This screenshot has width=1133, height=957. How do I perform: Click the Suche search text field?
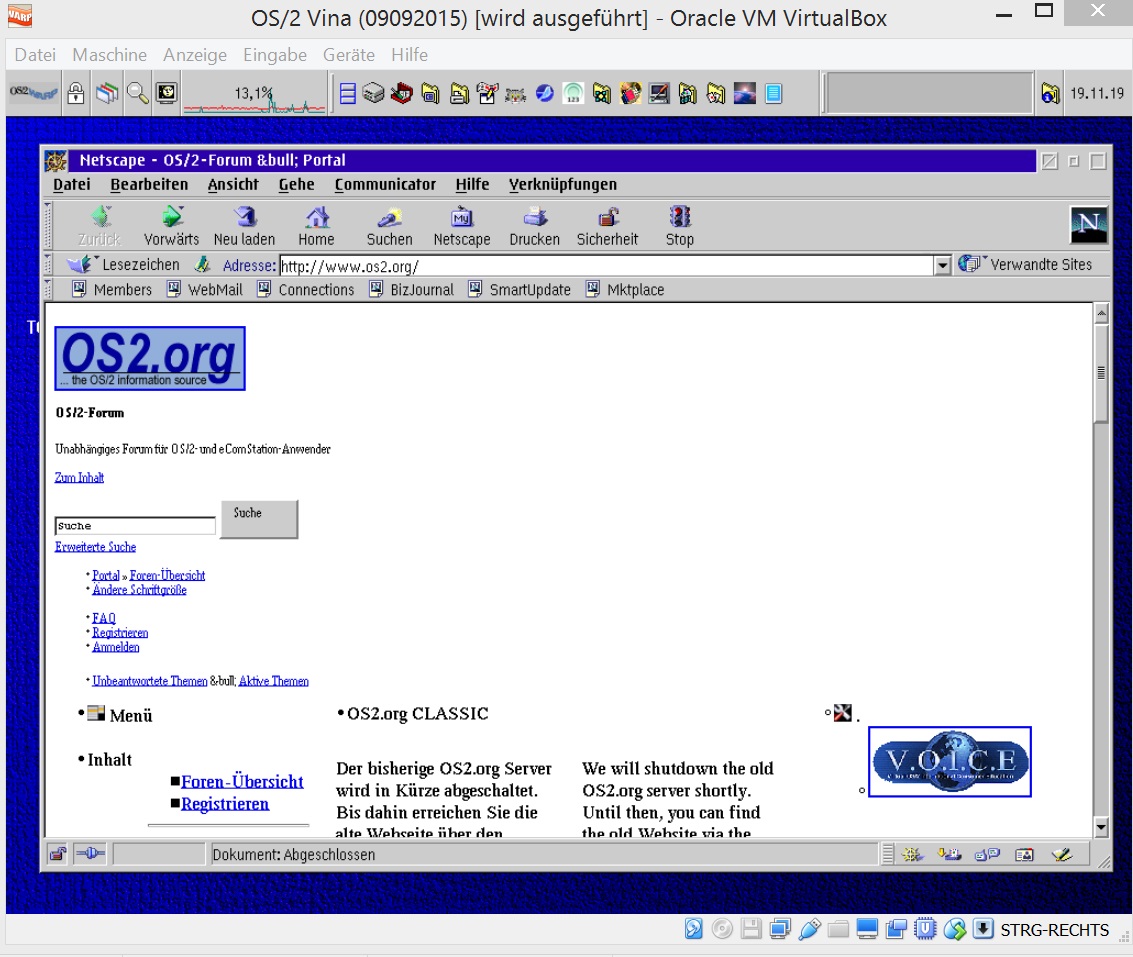pyautogui.click(x=135, y=525)
